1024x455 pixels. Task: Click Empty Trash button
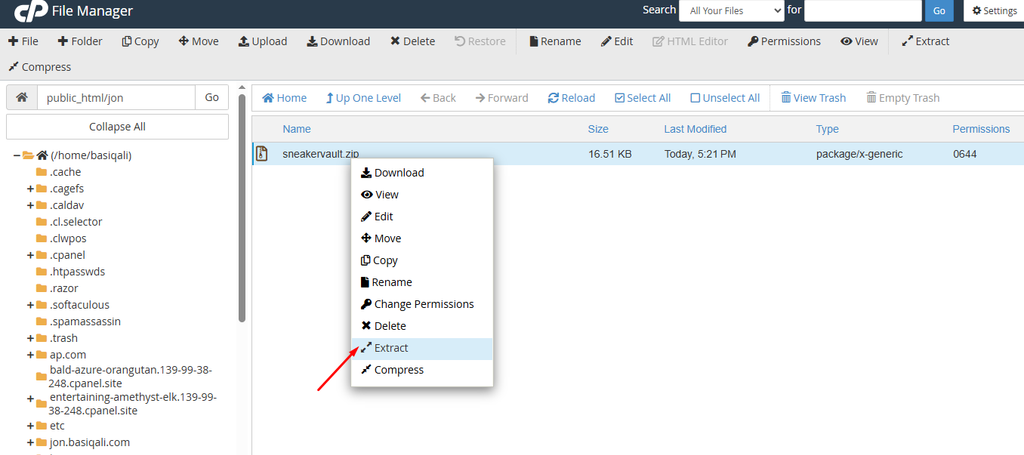(x=903, y=98)
